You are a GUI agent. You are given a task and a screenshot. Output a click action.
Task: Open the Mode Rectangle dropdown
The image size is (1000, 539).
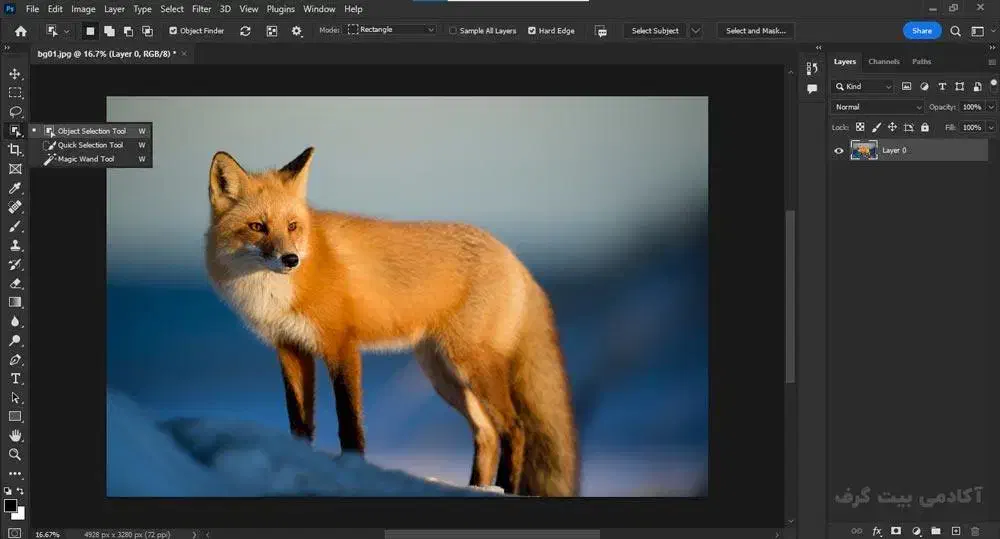click(x=391, y=30)
